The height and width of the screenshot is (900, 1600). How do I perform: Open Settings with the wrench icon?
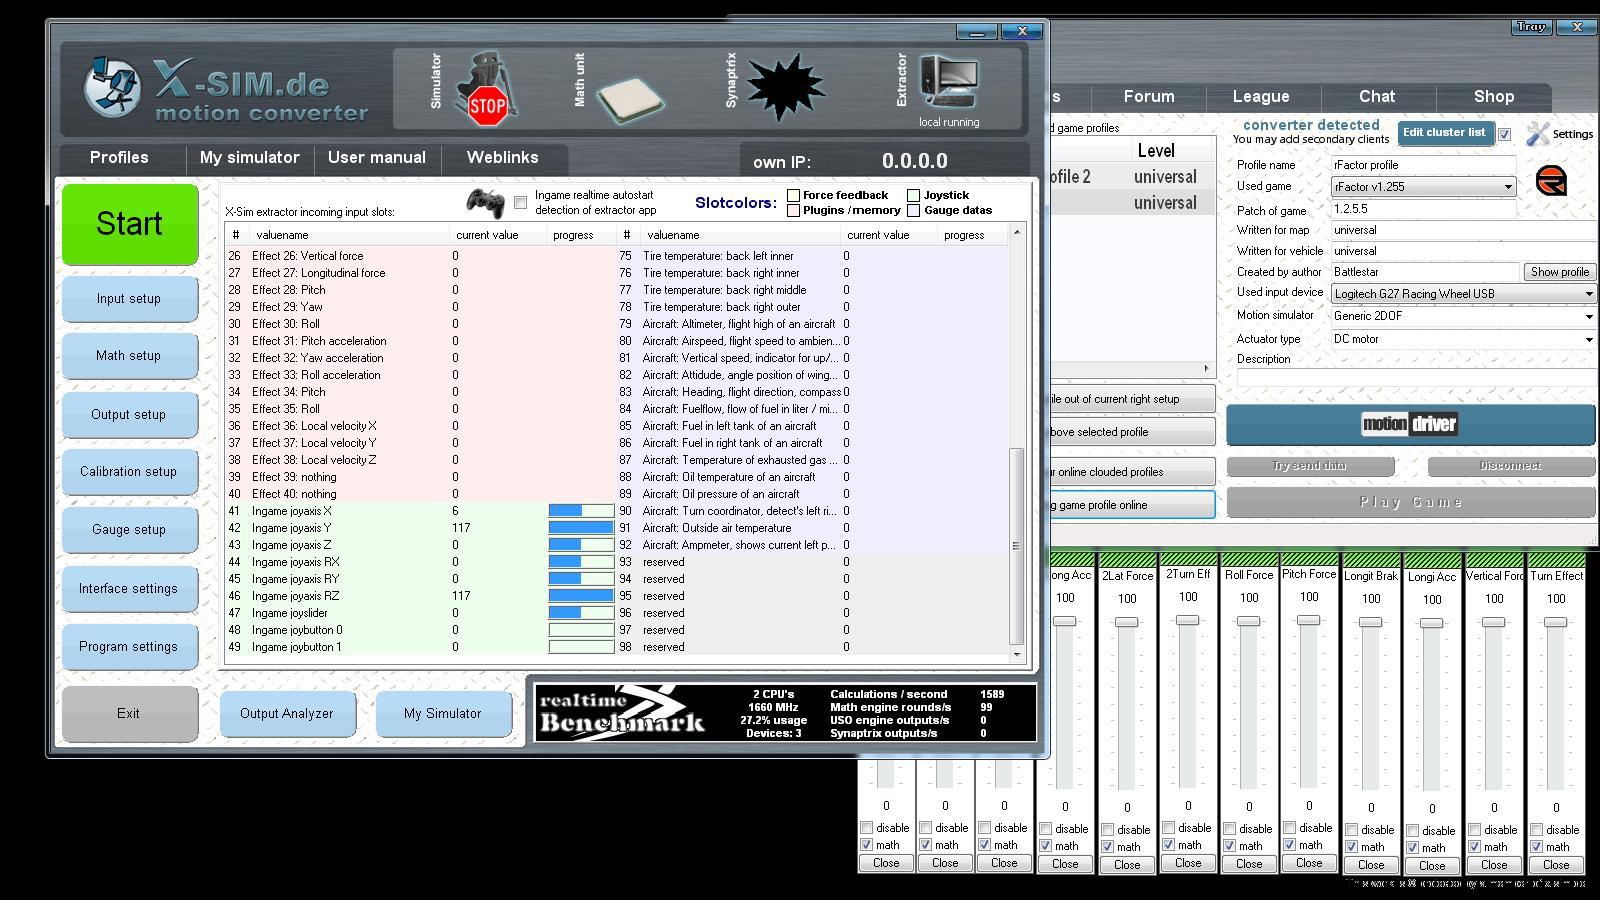1538,134
